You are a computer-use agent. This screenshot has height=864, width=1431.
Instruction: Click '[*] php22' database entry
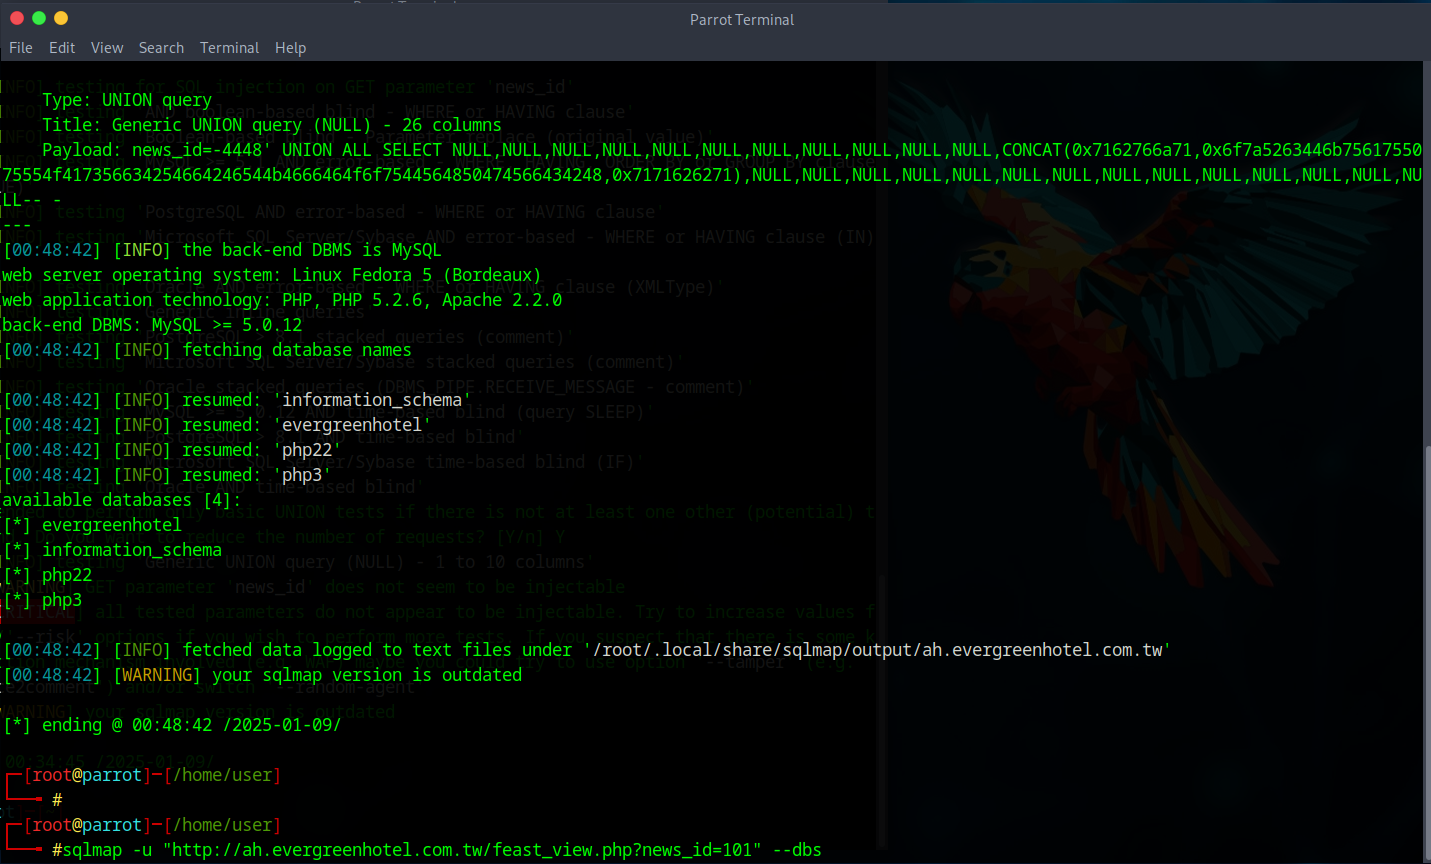[47, 575]
